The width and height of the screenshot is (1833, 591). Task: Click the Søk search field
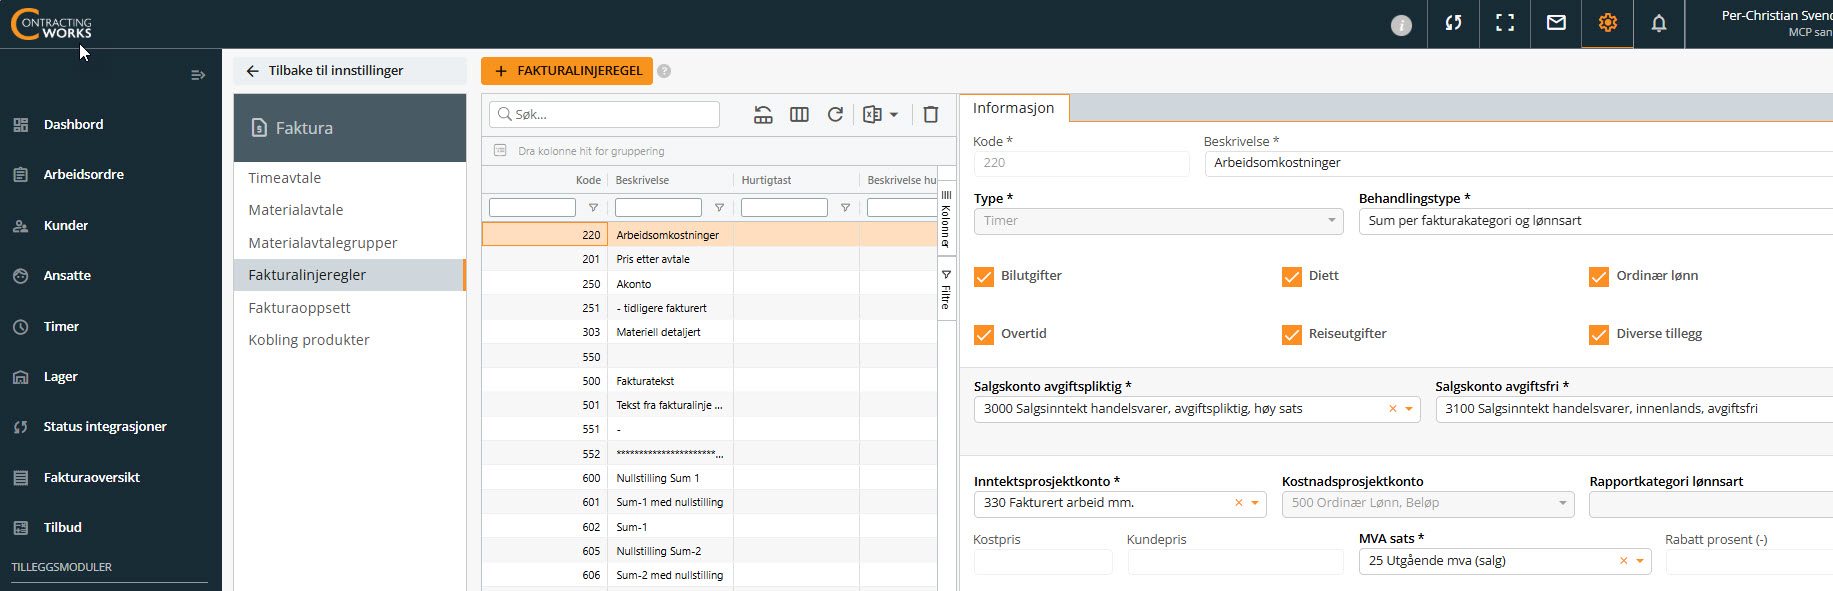pyautogui.click(x=604, y=115)
